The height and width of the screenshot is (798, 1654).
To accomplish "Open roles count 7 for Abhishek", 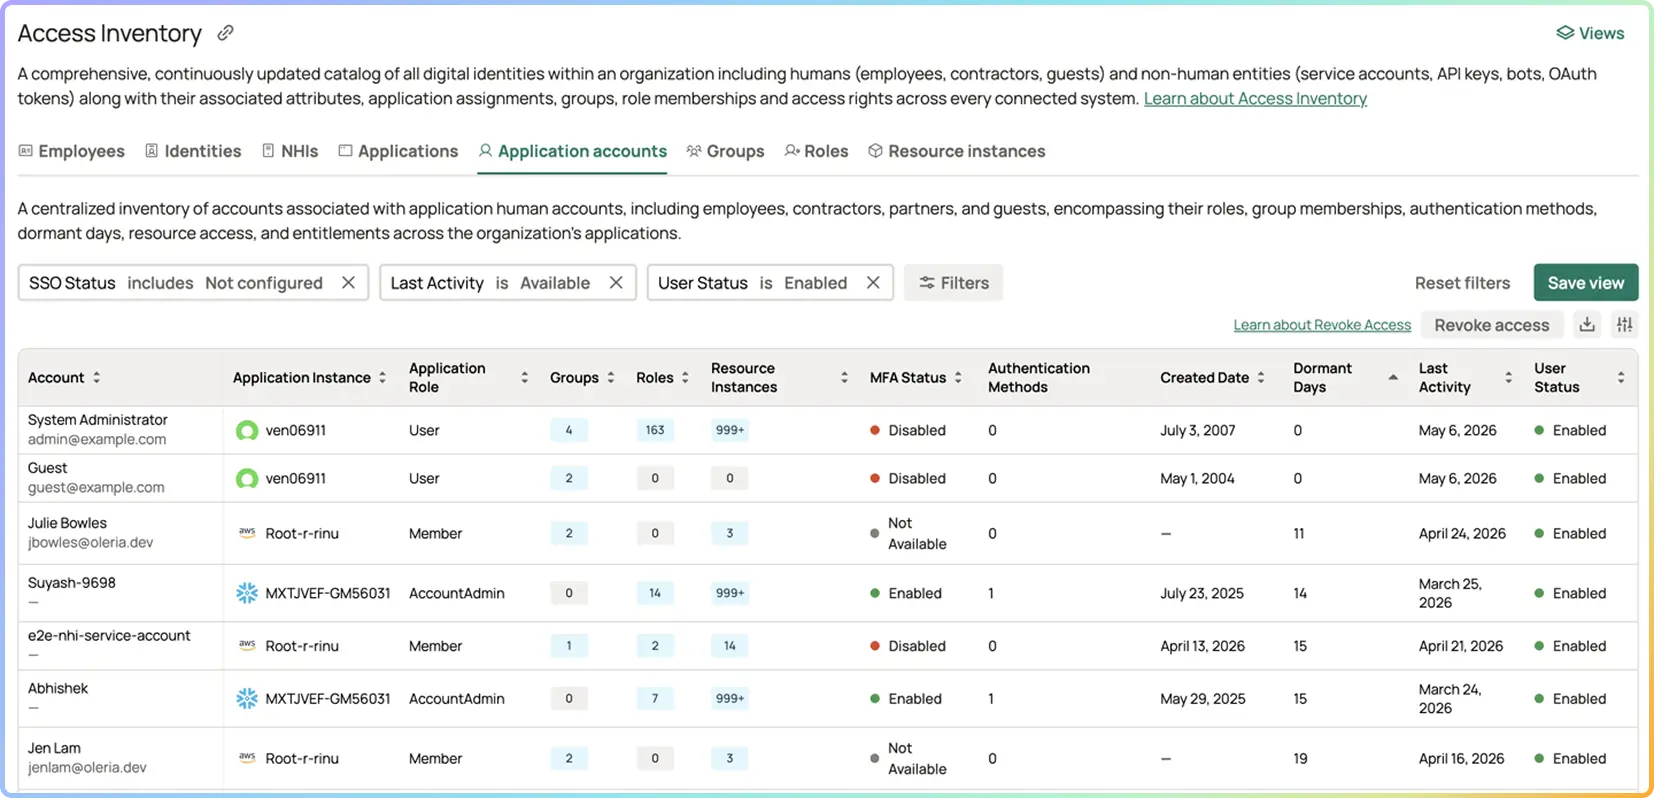I will tap(655, 698).
